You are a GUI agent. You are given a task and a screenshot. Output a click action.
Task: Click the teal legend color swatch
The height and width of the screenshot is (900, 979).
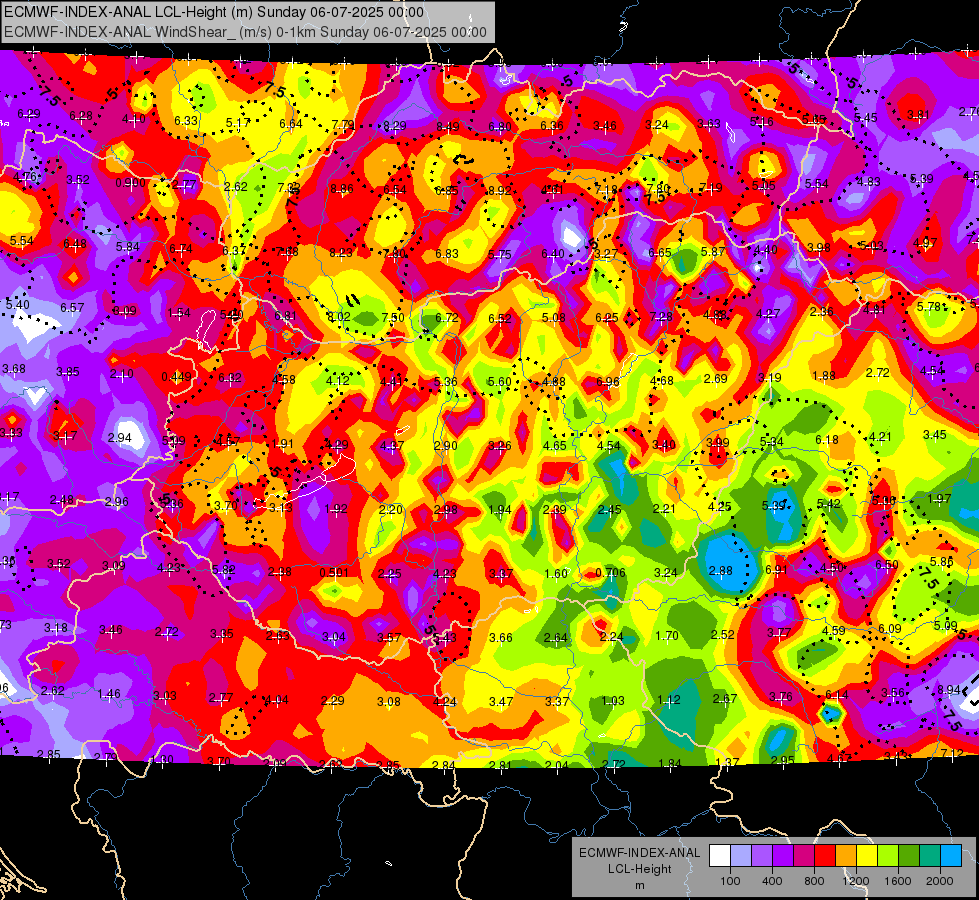(930, 856)
